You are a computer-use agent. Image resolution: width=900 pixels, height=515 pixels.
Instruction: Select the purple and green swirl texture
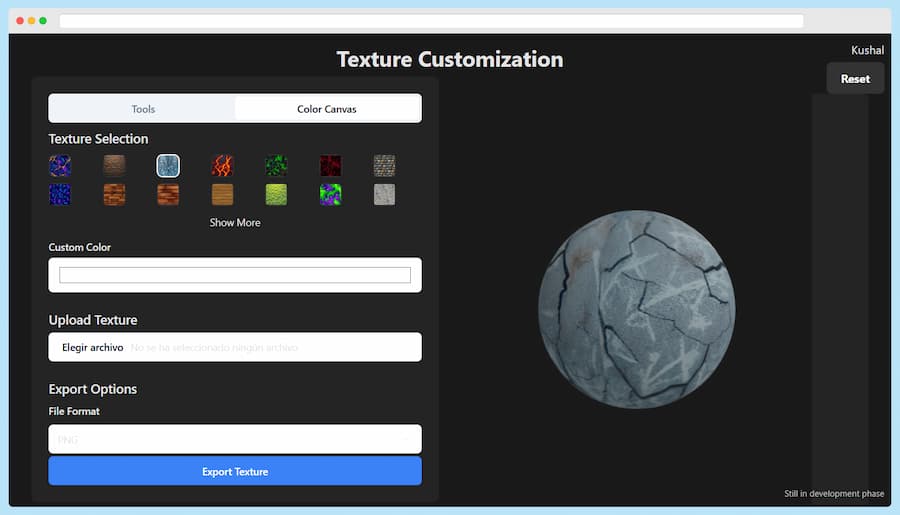tap(330, 194)
